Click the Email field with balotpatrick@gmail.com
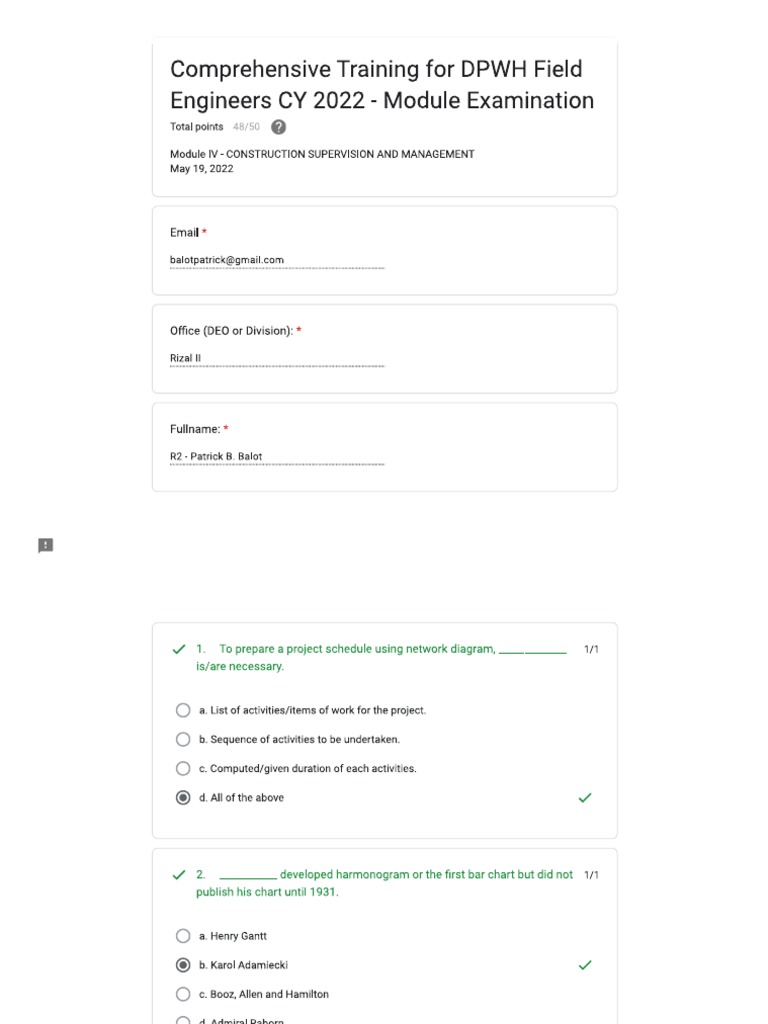The image size is (768, 1024). point(277,261)
